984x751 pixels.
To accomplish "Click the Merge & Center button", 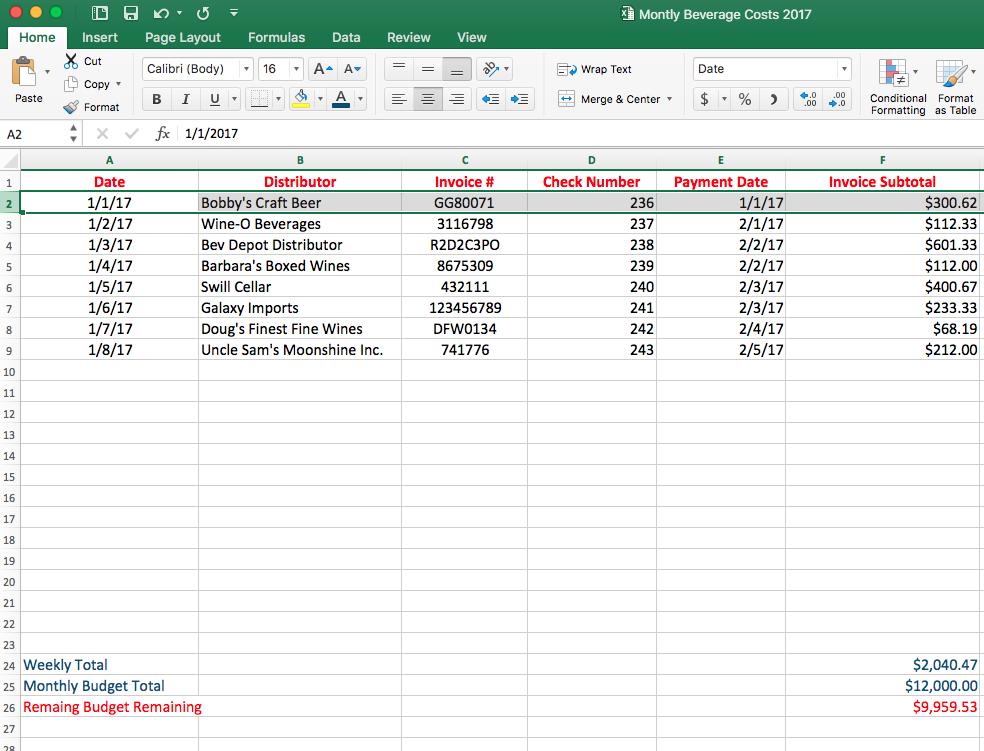I will [x=609, y=99].
